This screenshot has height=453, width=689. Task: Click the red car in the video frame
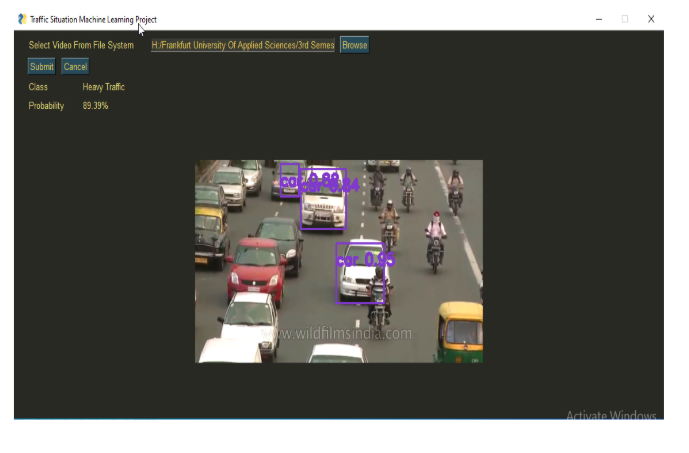[x=254, y=269]
